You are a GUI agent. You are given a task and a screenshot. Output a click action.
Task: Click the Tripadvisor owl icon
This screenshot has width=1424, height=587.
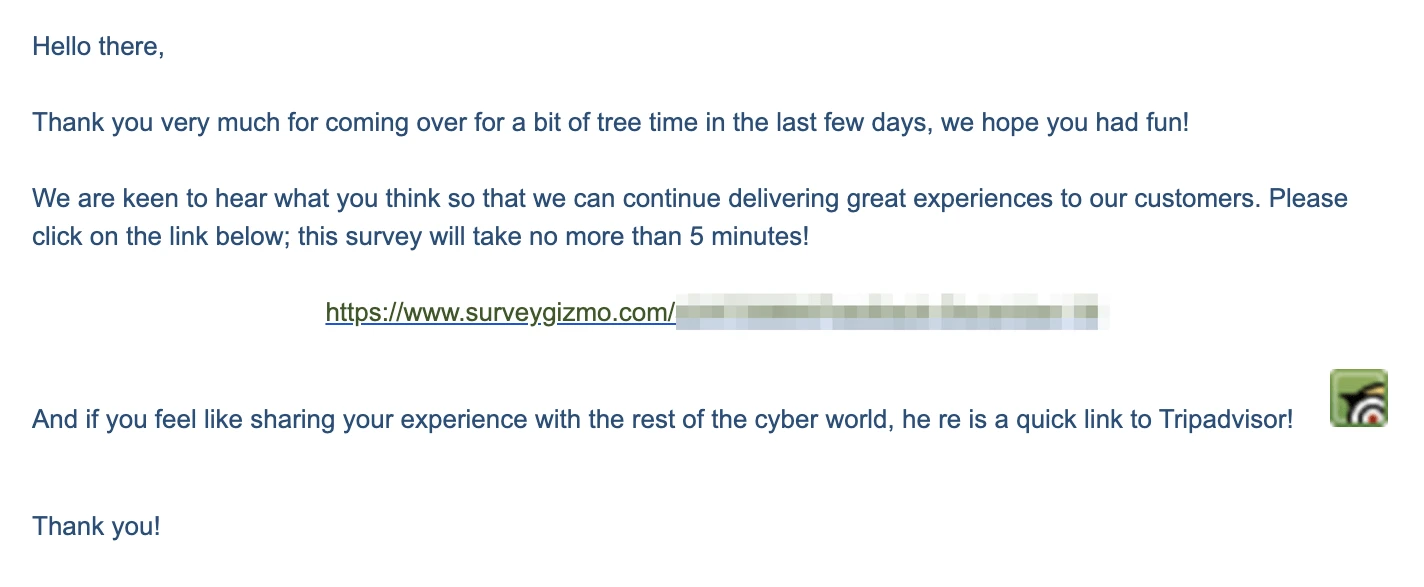point(1358,398)
